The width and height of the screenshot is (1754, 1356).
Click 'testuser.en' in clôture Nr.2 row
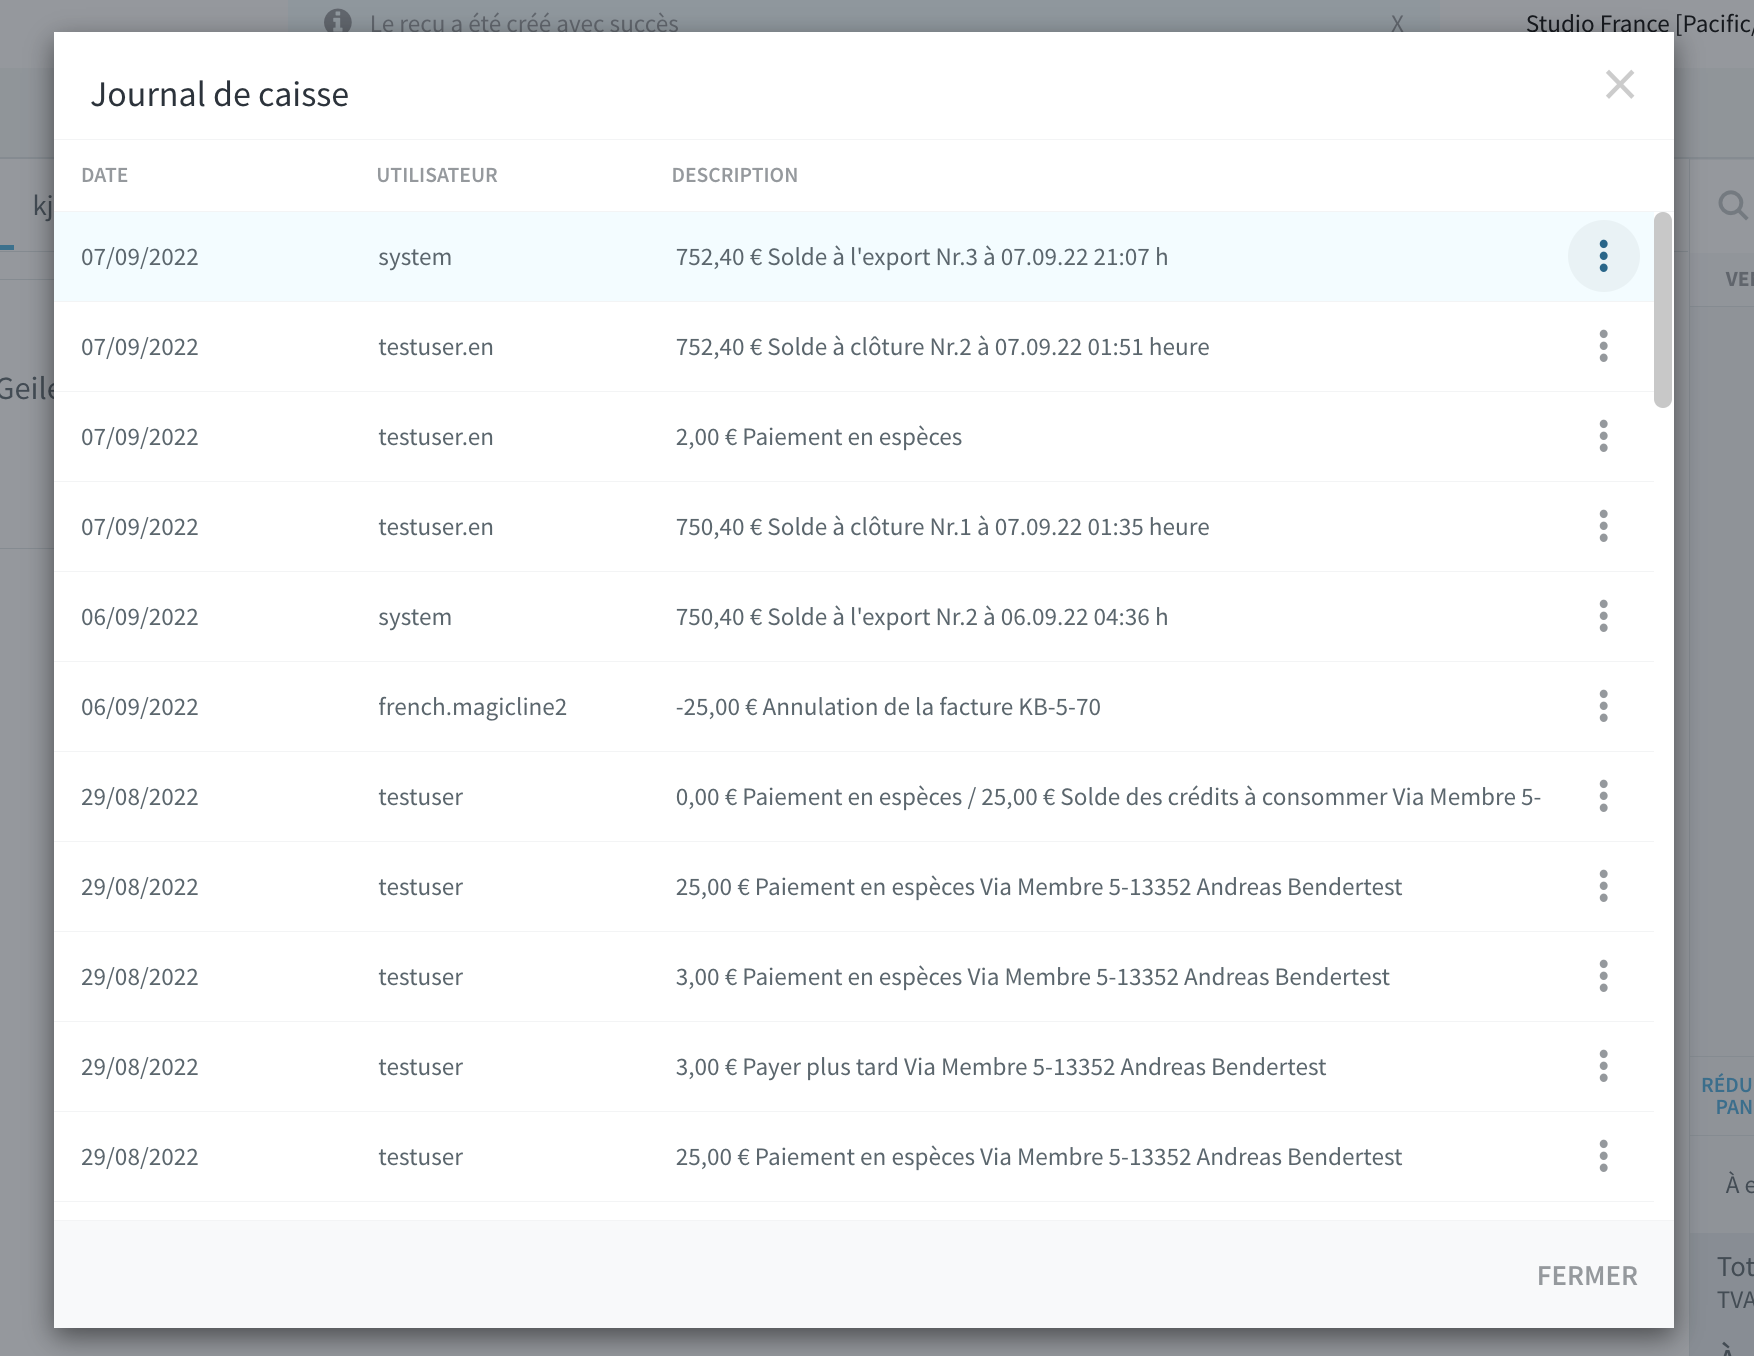[436, 347]
